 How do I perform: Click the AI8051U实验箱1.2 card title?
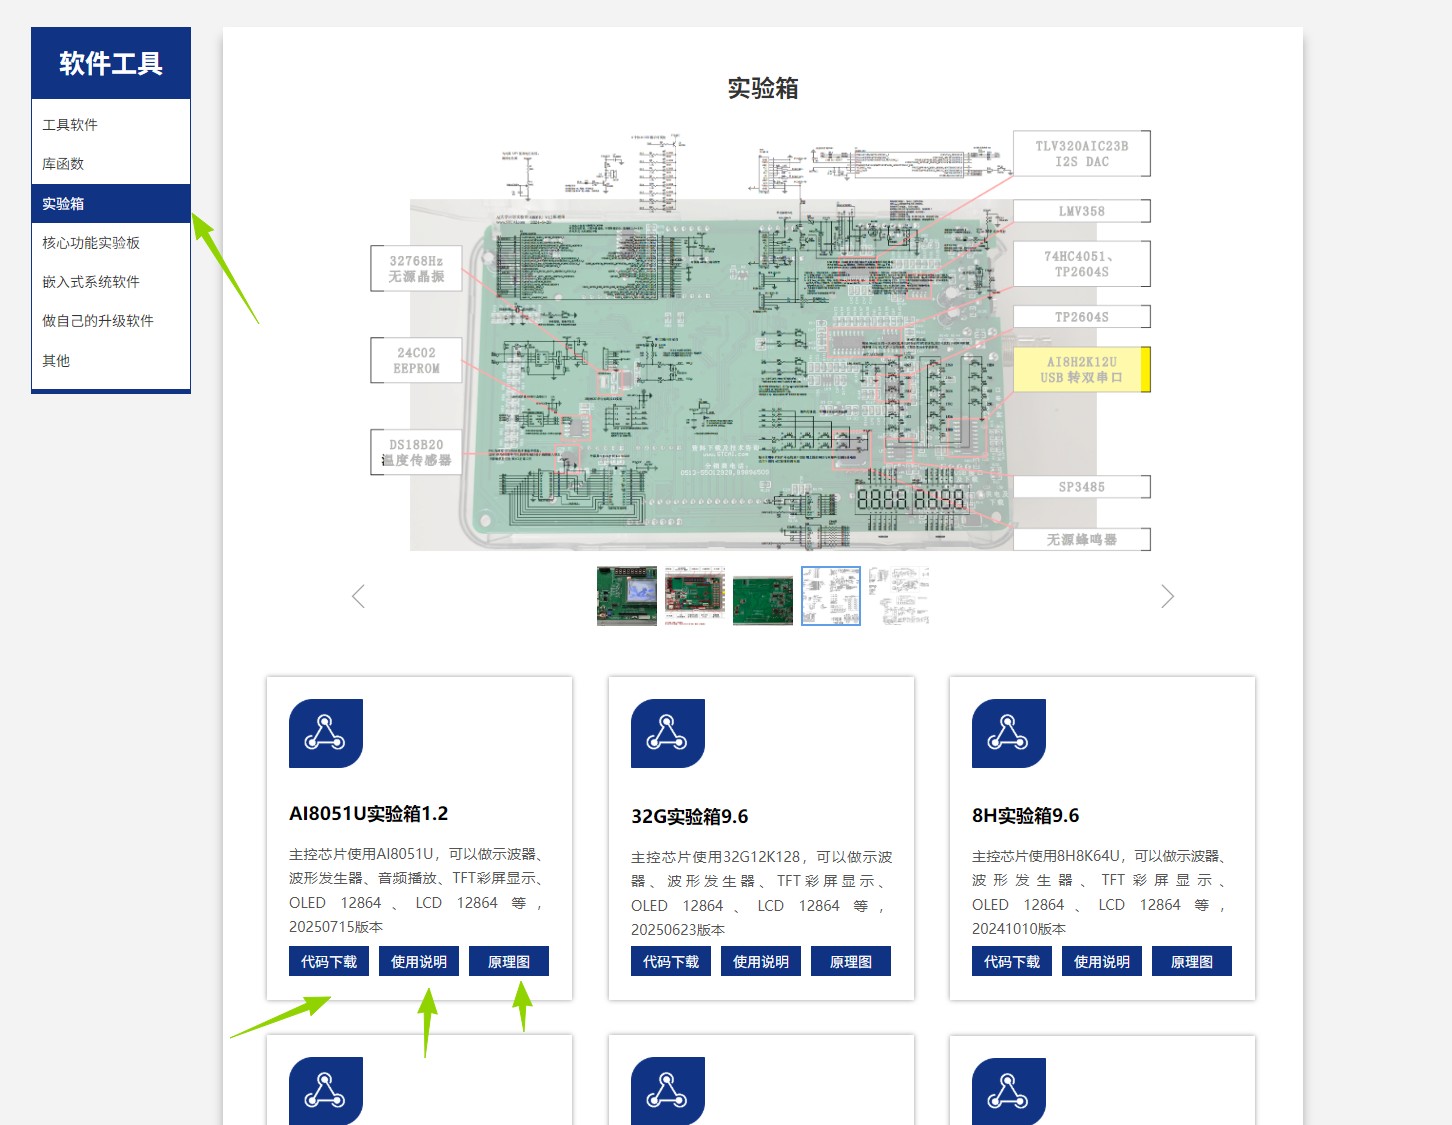pyautogui.click(x=369, y=814)
